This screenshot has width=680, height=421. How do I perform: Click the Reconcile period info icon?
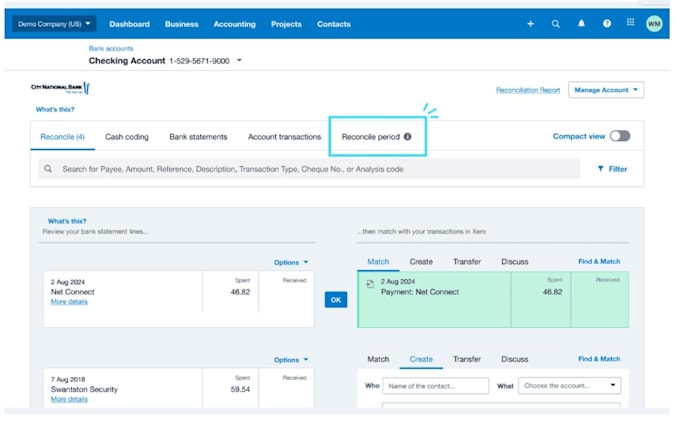(407, 137)
